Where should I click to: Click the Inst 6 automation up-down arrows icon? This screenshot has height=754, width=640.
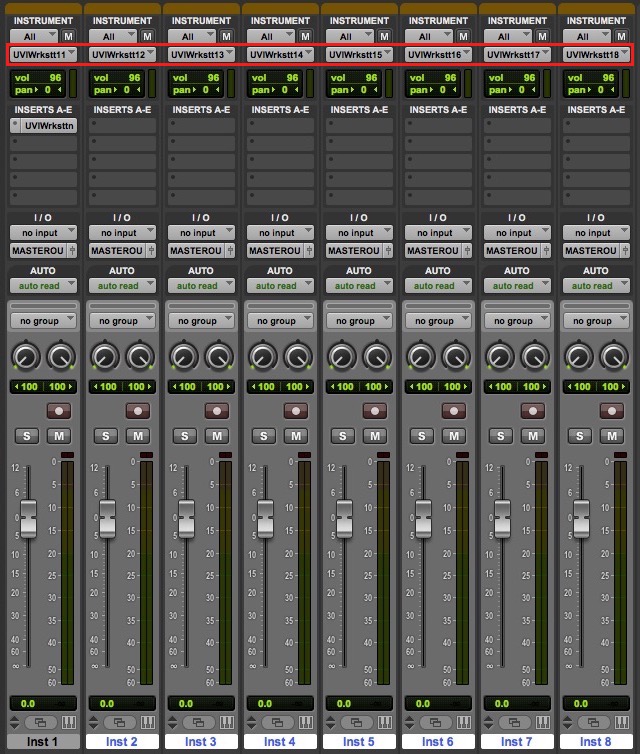pyautogui.click(x=409, y=722)
